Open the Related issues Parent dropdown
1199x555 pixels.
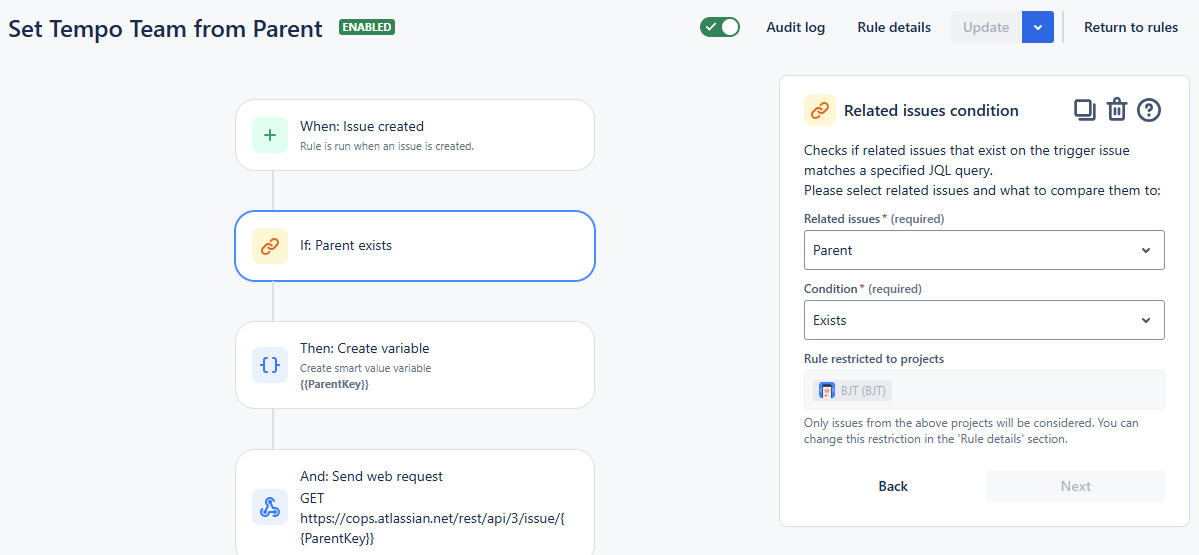pos(984,250)
